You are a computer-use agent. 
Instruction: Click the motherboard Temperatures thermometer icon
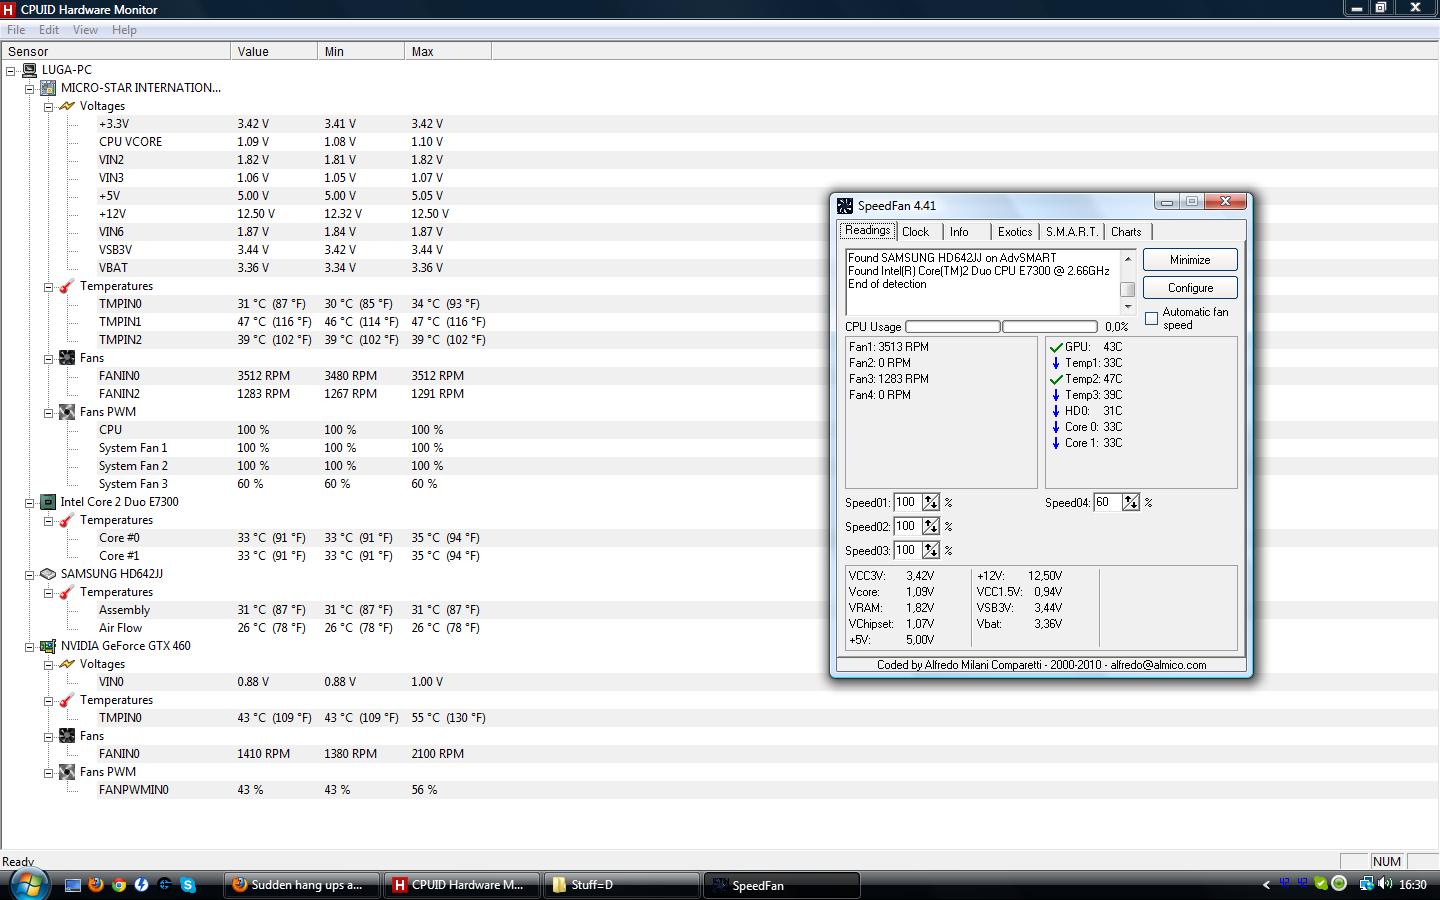(x=67, y=286)
